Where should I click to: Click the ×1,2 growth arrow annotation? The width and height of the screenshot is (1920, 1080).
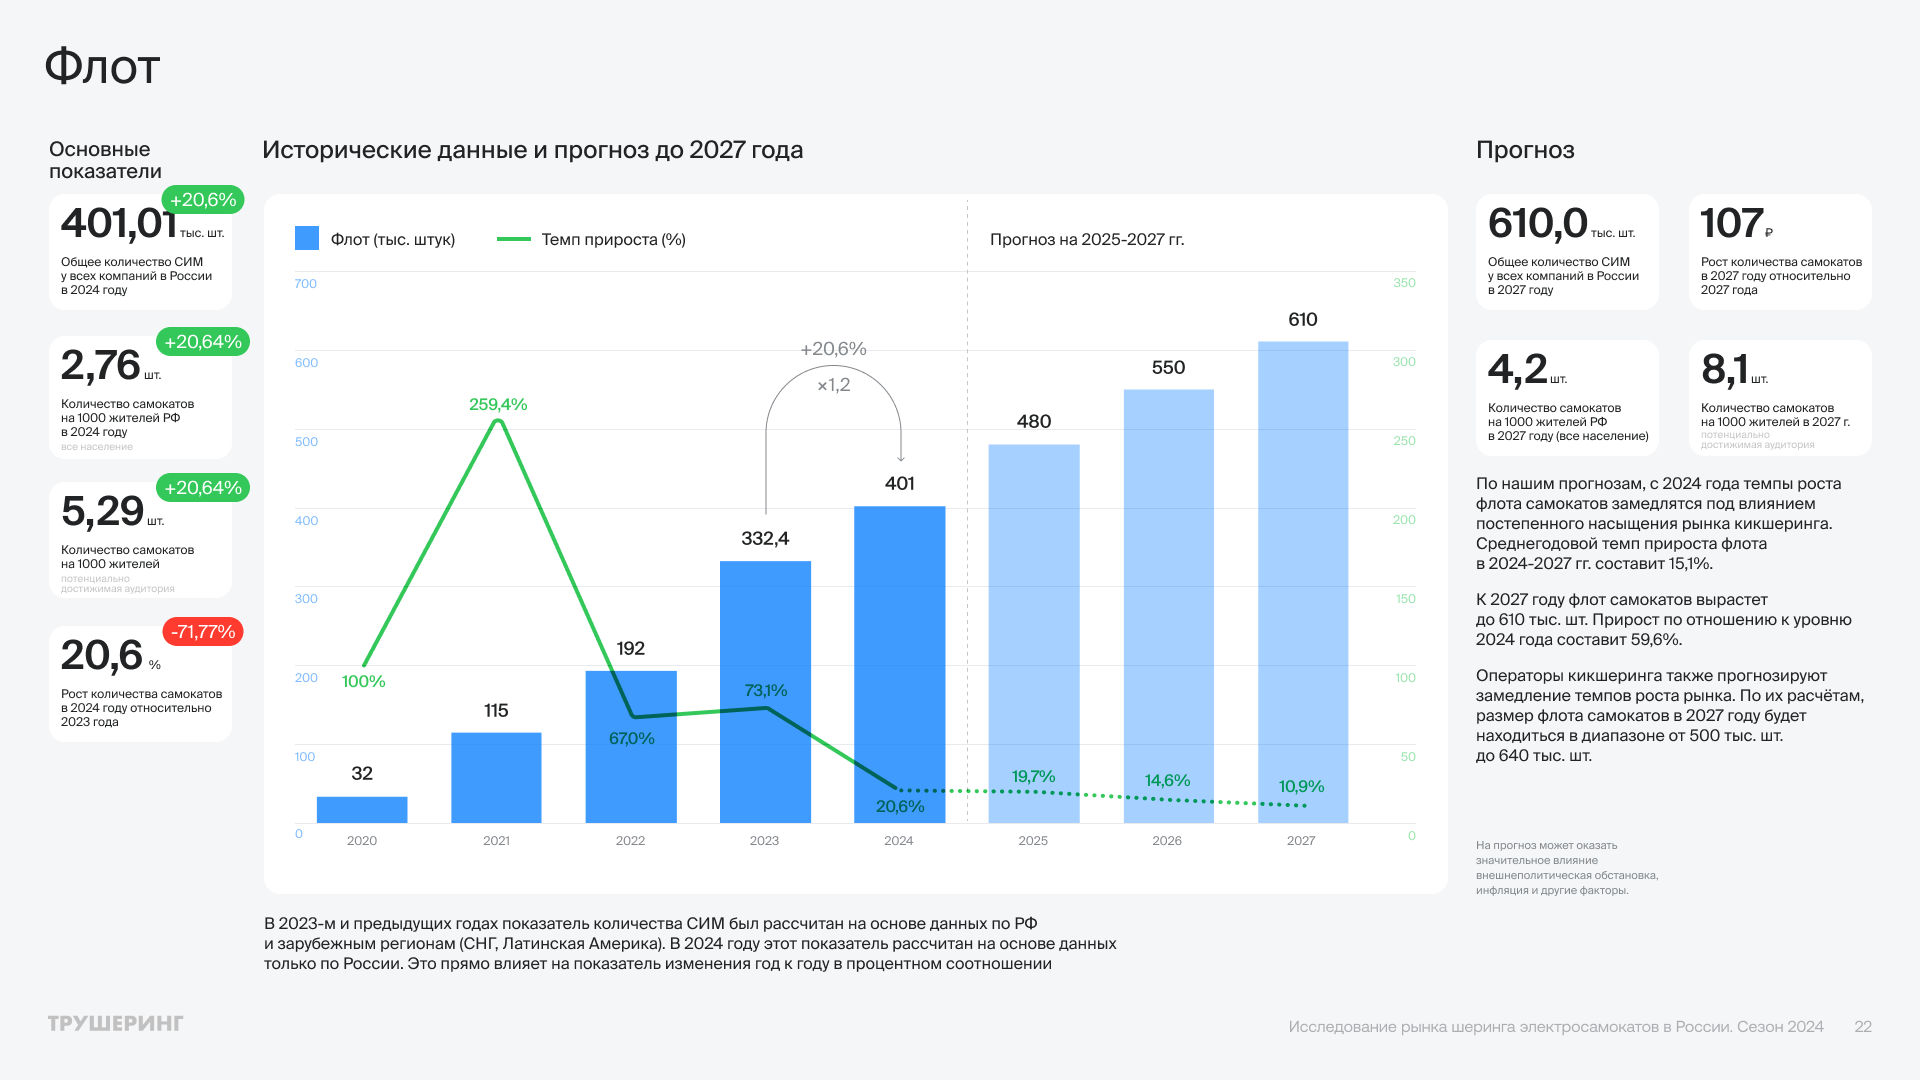pos(833,385)
